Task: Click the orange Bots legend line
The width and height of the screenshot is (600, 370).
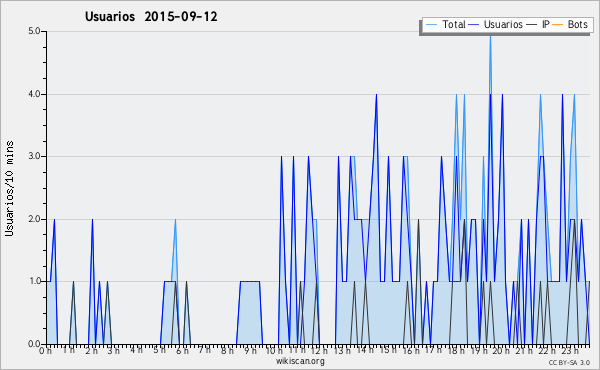Action: tap(558, 25)
